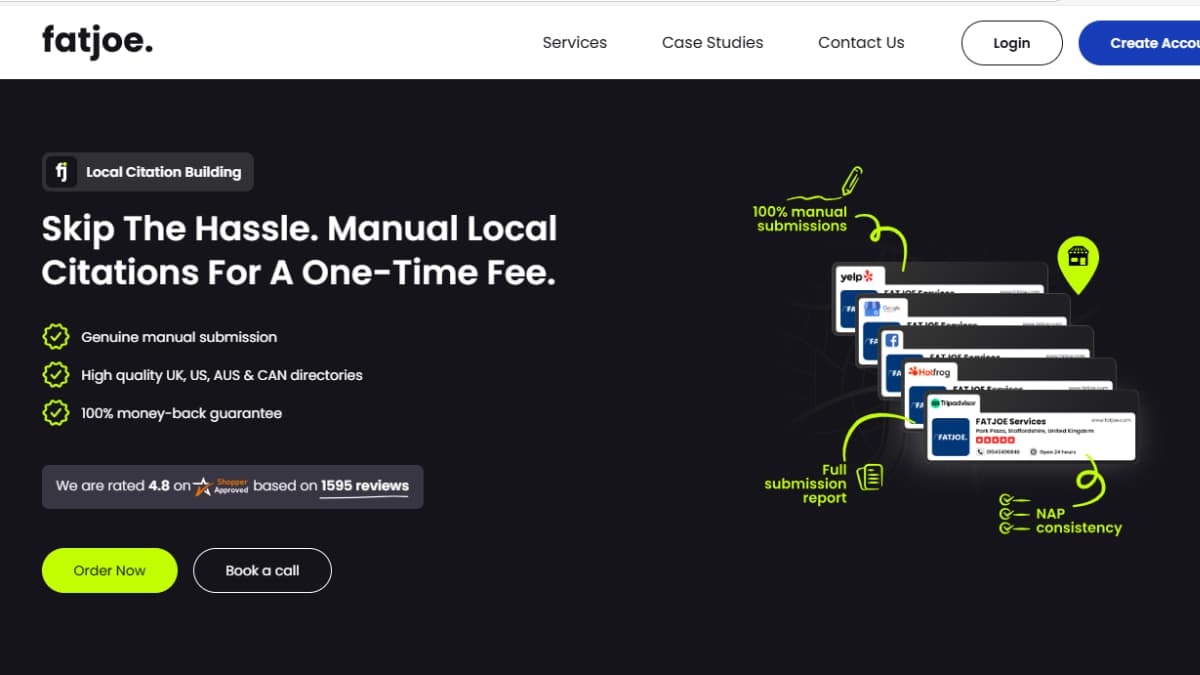Screen dimensions: 1200x675
Task: Click the checkmark beside Genuine manual submission
Action: 55,337
